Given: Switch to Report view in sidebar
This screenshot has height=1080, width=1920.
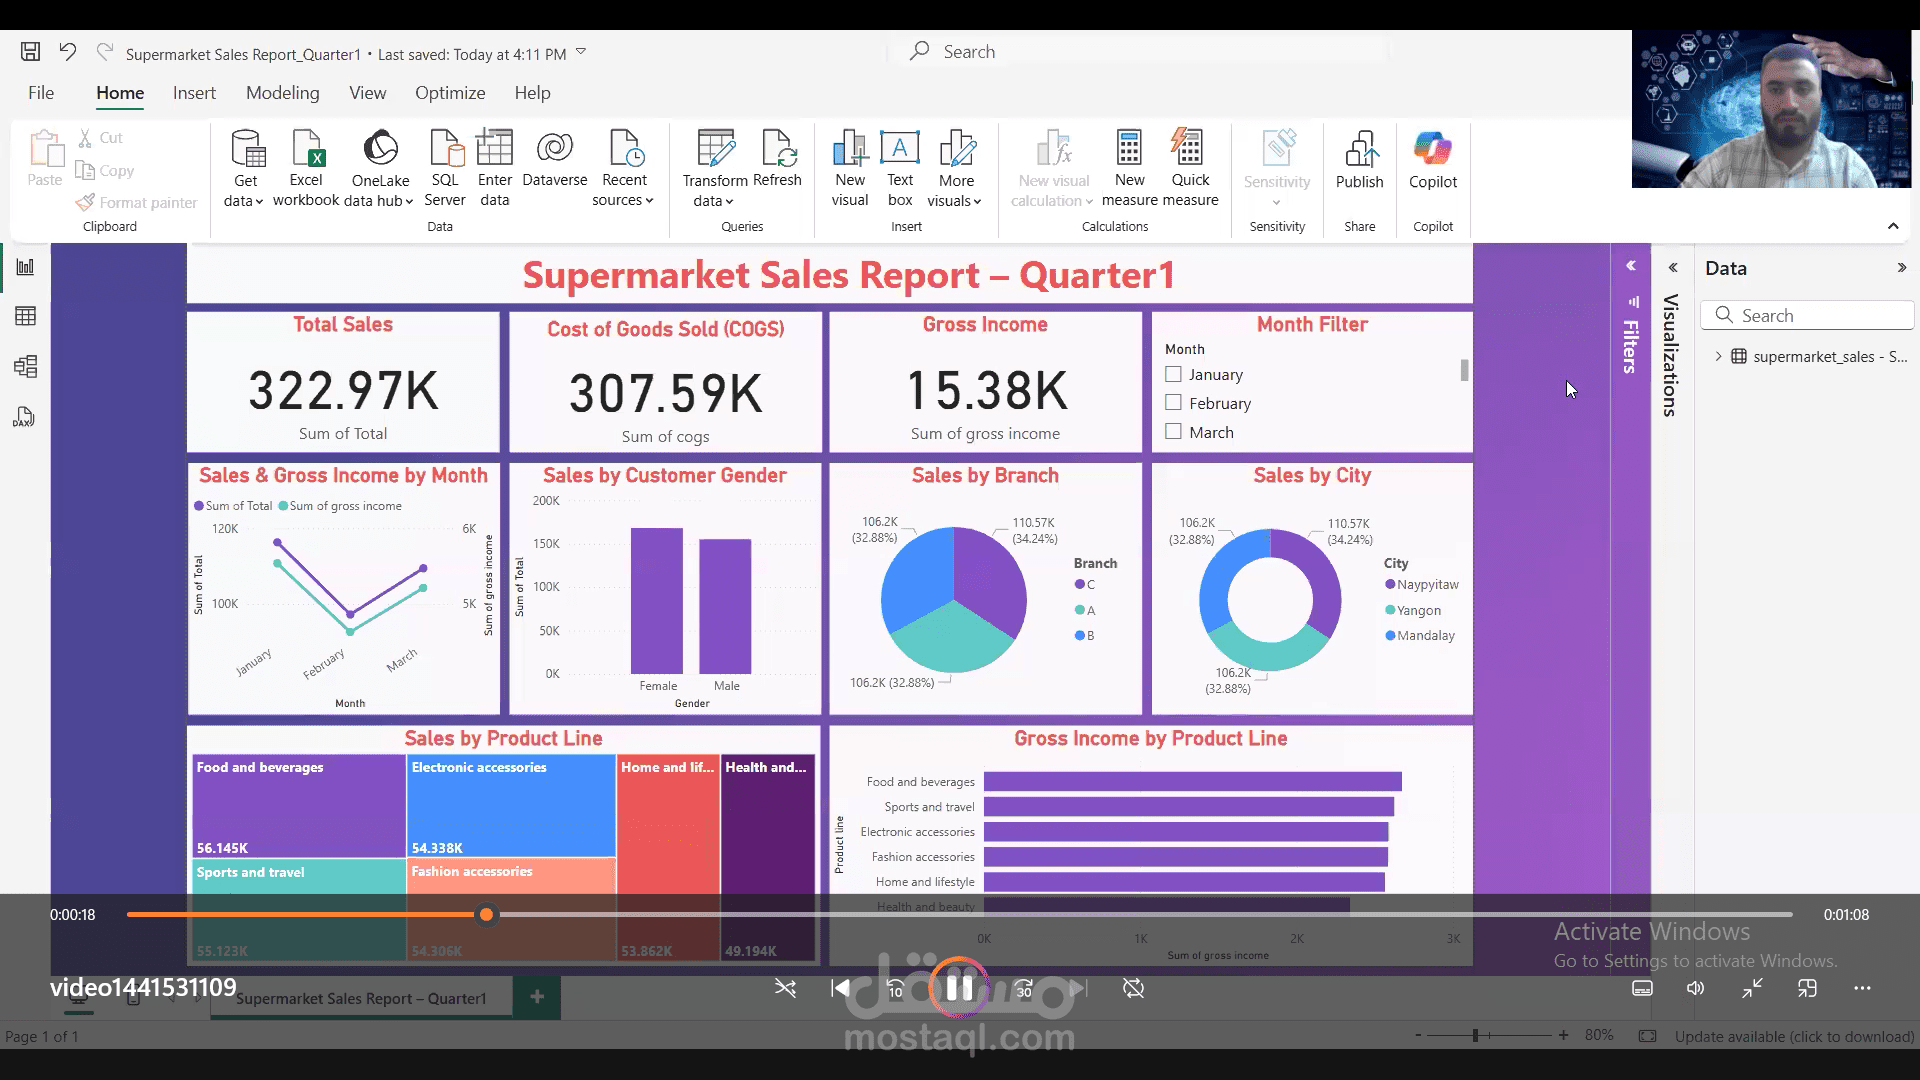Looking at the screenshot, I should point(25,267).
